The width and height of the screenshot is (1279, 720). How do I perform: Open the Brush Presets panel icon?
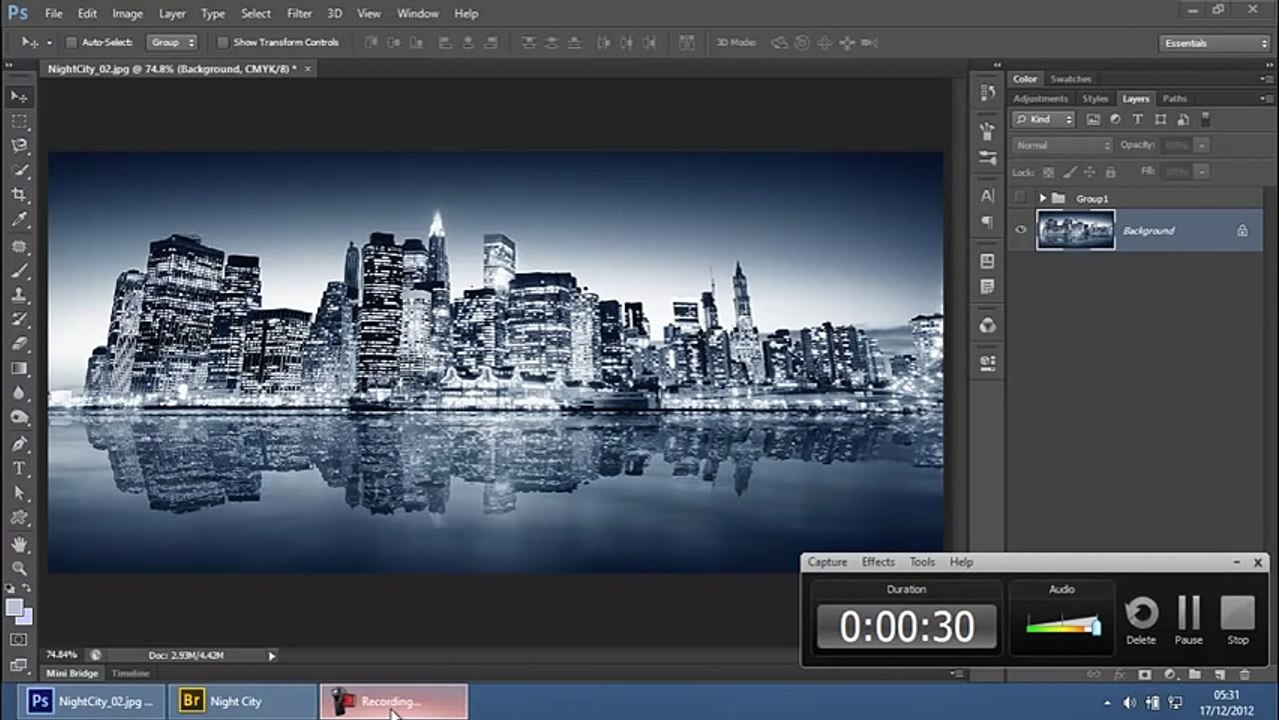987,157
